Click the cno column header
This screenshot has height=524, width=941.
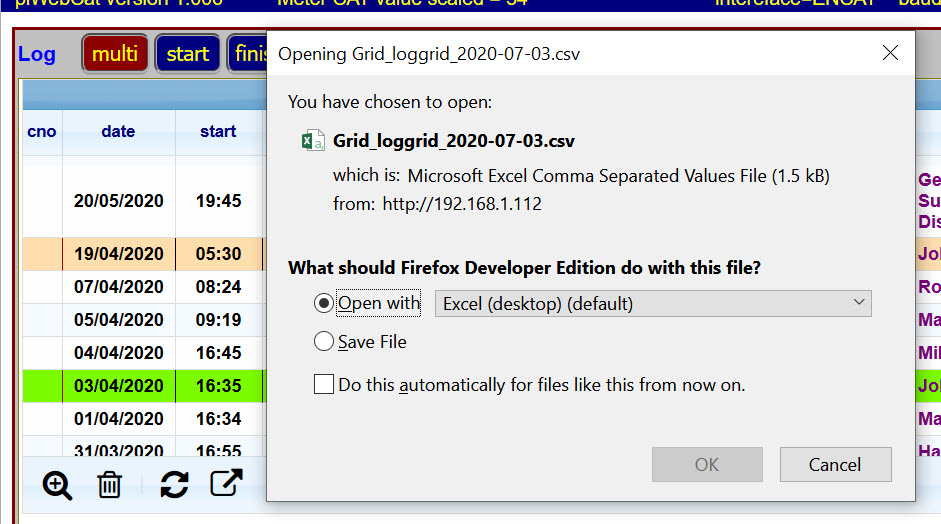tap(42, 132)
